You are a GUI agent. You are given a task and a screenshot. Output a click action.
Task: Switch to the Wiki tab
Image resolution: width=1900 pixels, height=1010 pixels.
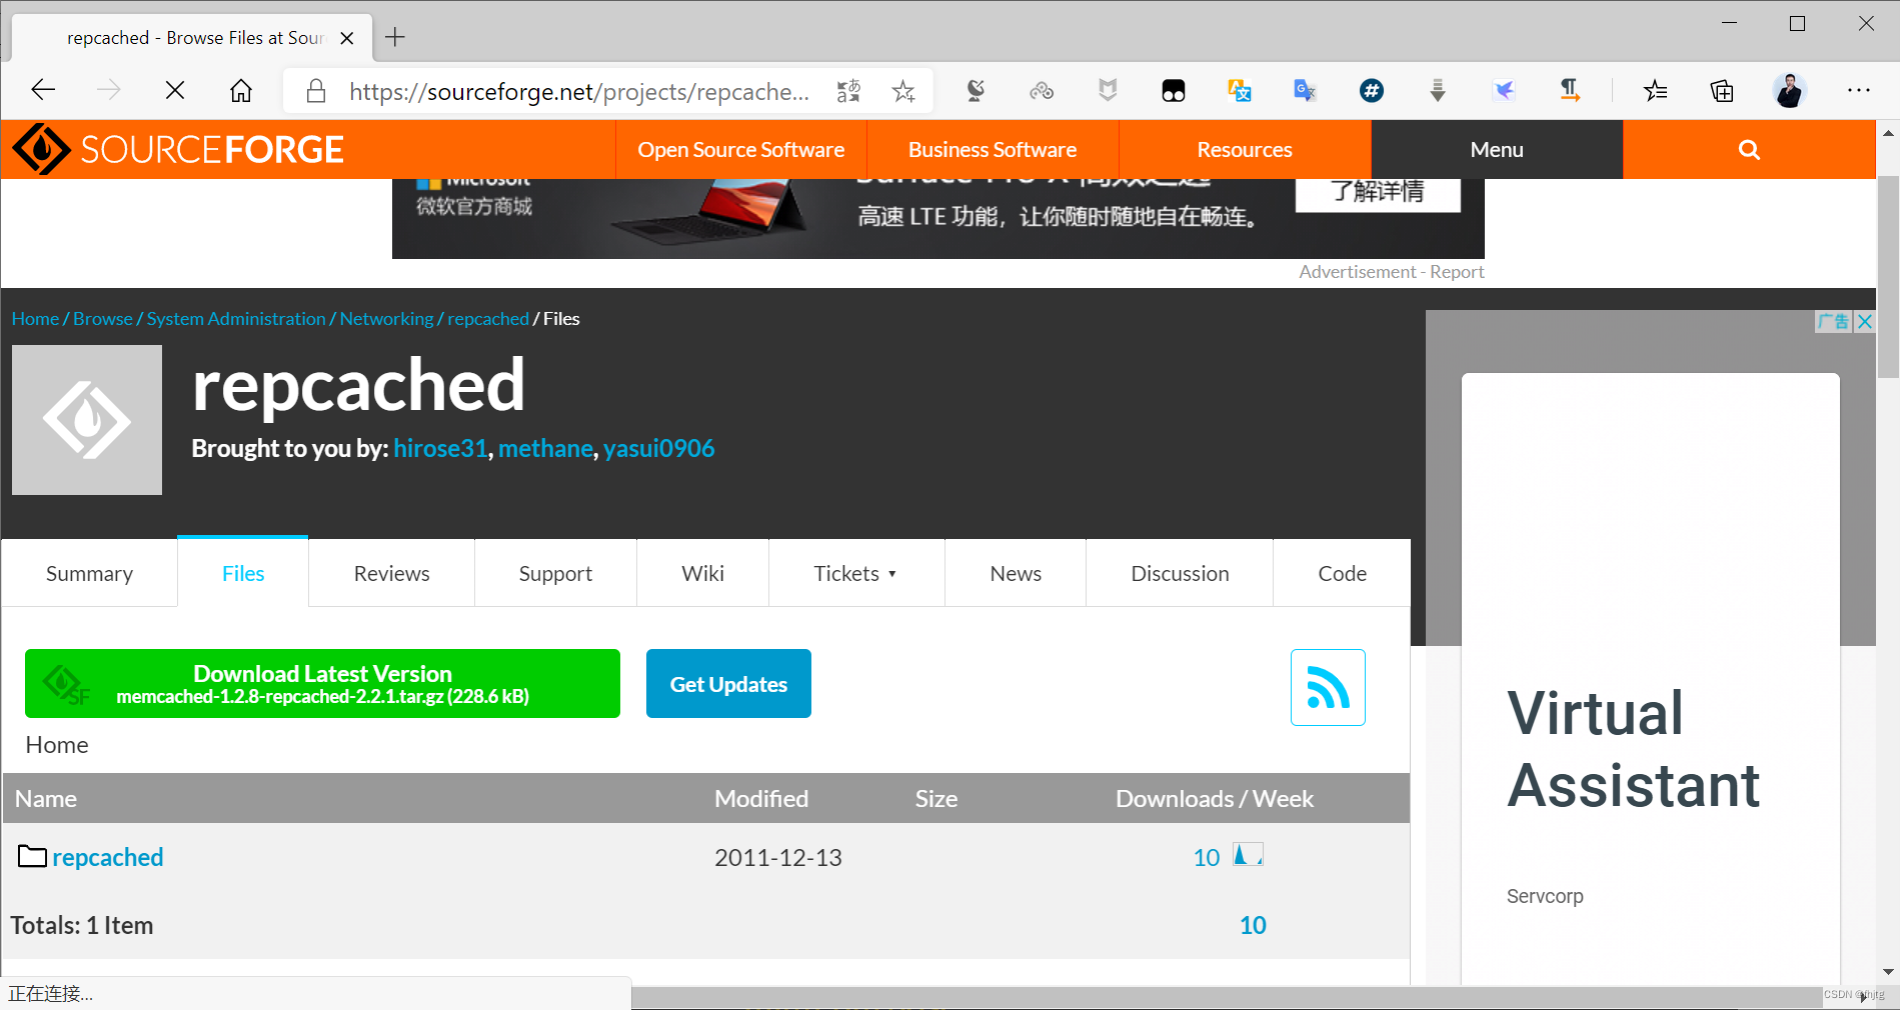[x=702, y=573]
